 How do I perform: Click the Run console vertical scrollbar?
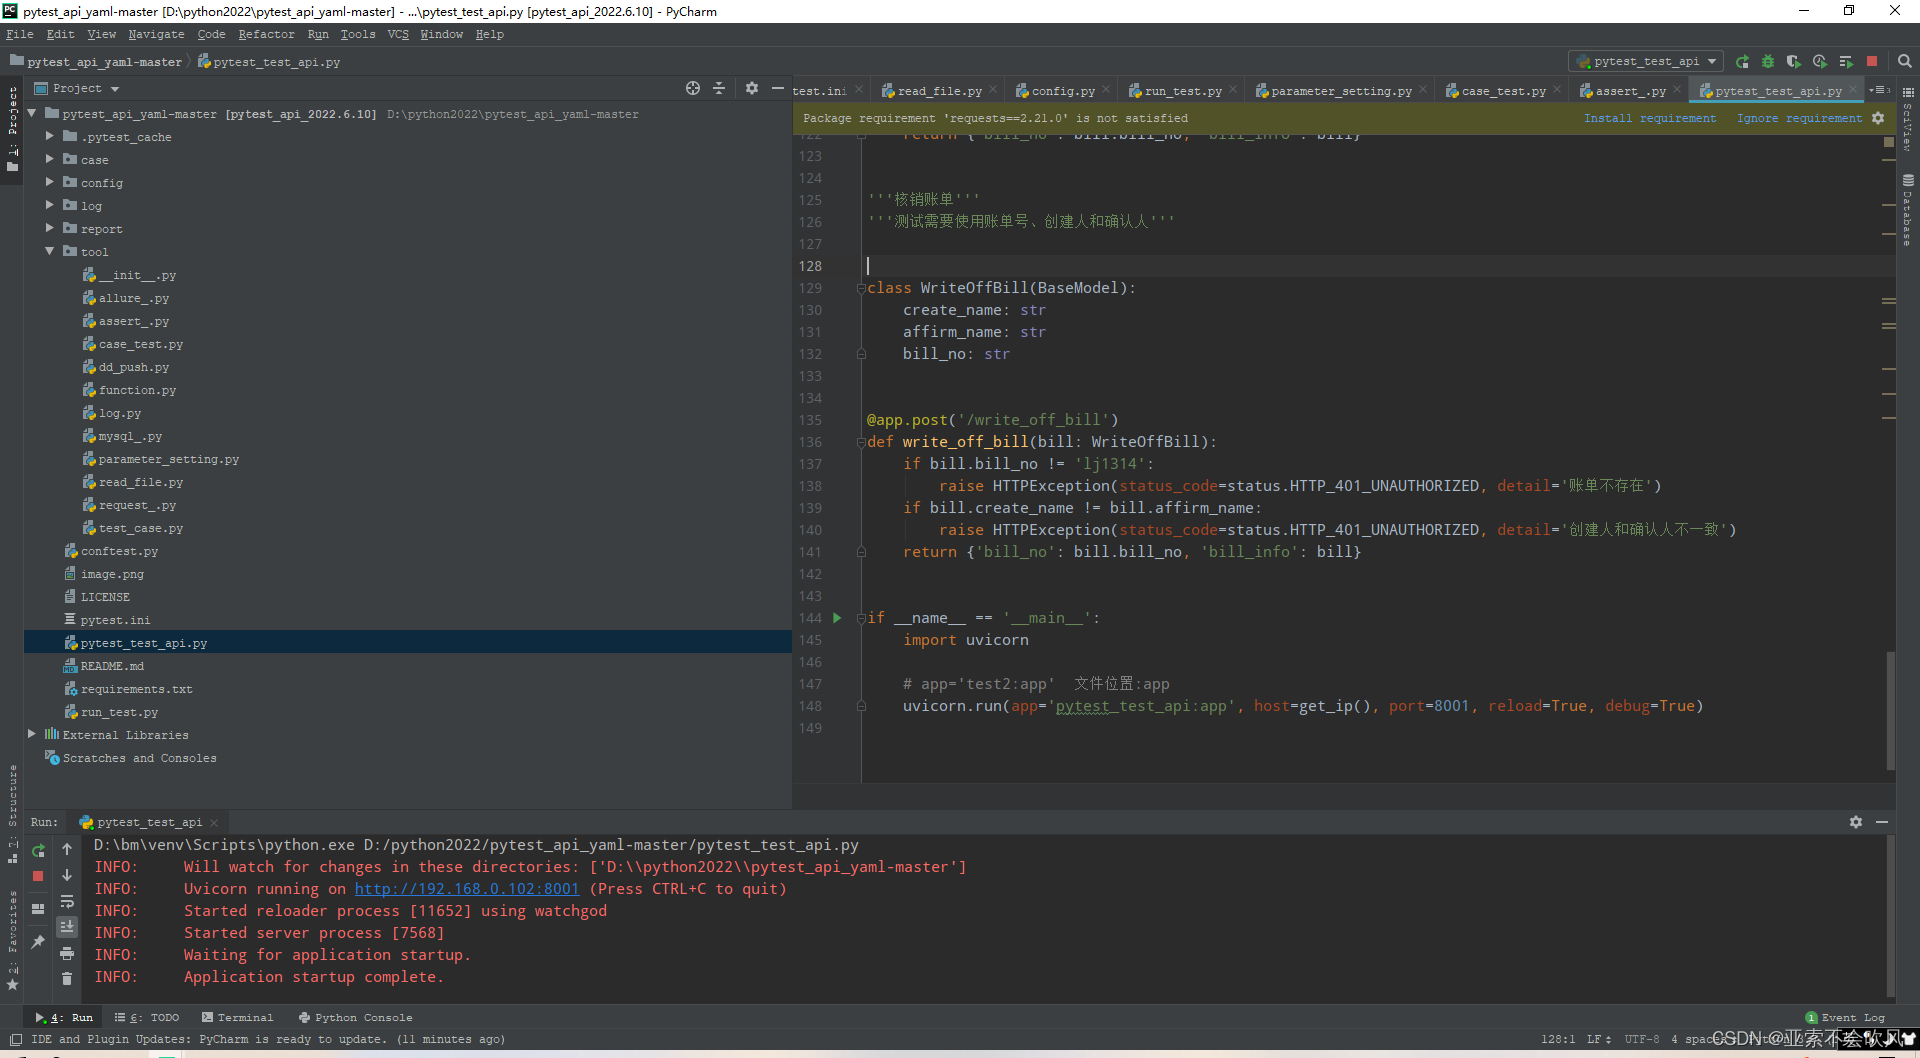coord(1890,917)
